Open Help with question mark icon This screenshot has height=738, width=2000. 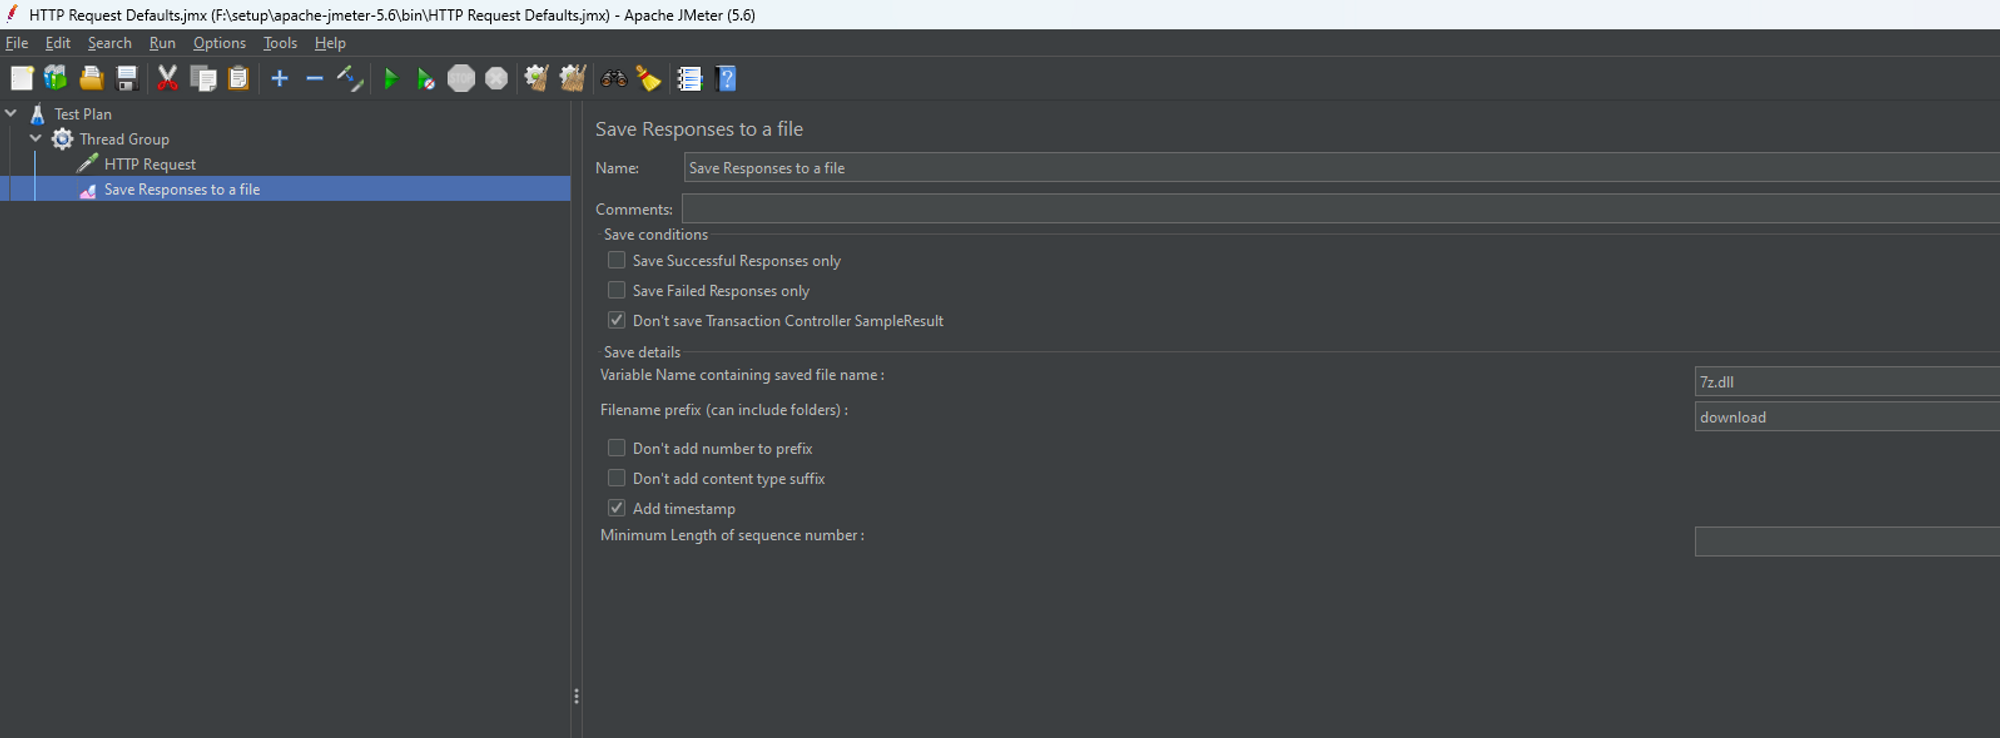click(x=727, y=78)
